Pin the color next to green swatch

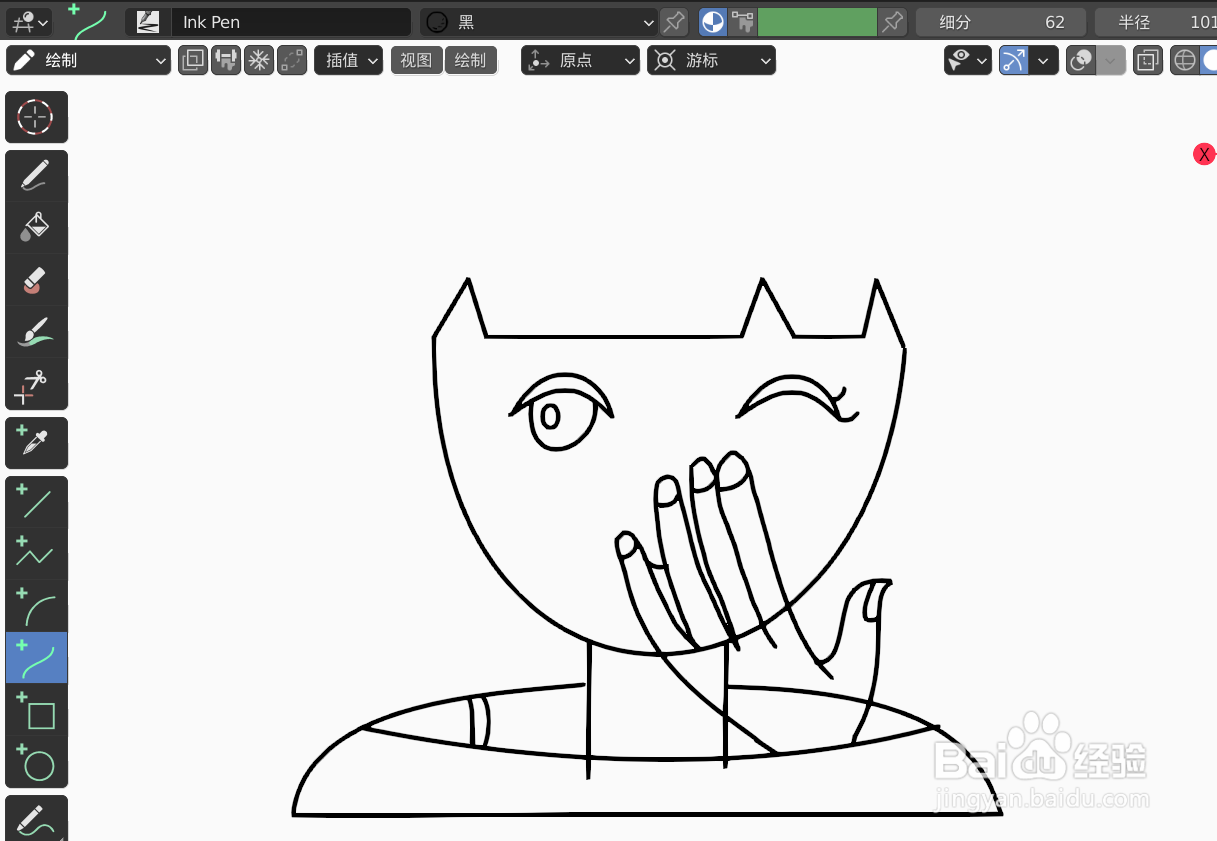(x=892, y=22)
